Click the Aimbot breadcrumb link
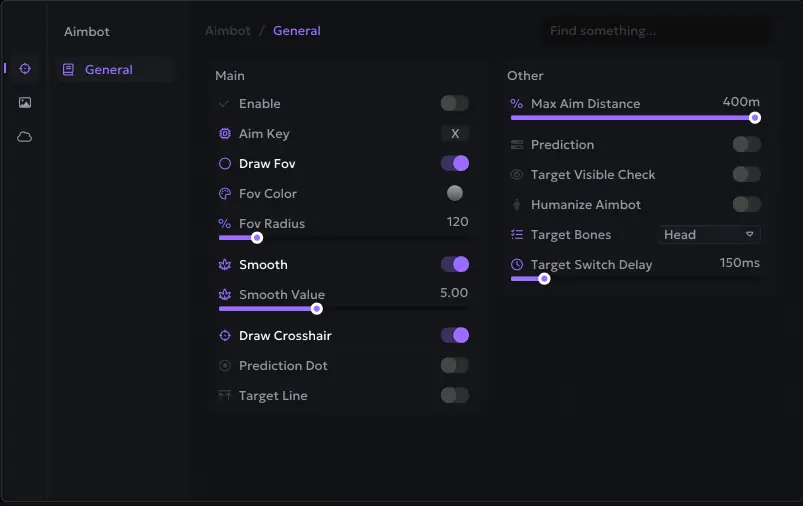This screenshot has width=803, height=506. [228, 31]
